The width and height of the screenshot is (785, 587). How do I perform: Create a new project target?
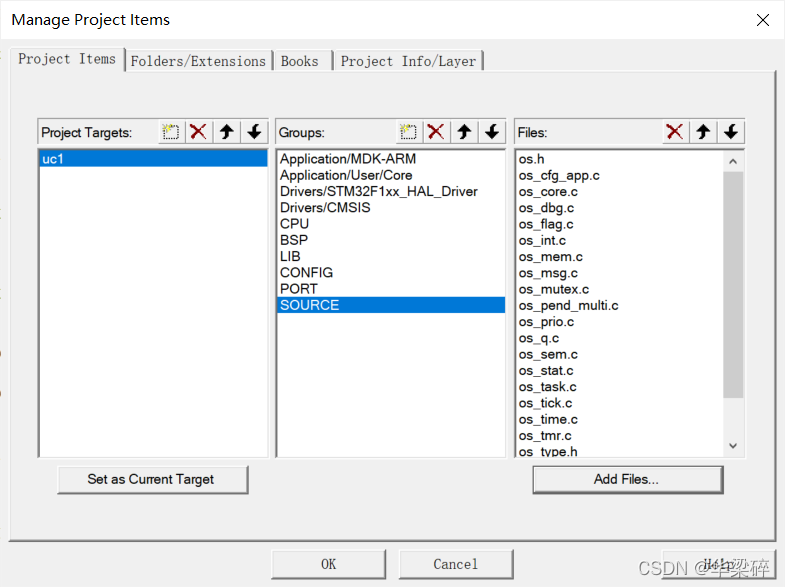coord(171,132)
